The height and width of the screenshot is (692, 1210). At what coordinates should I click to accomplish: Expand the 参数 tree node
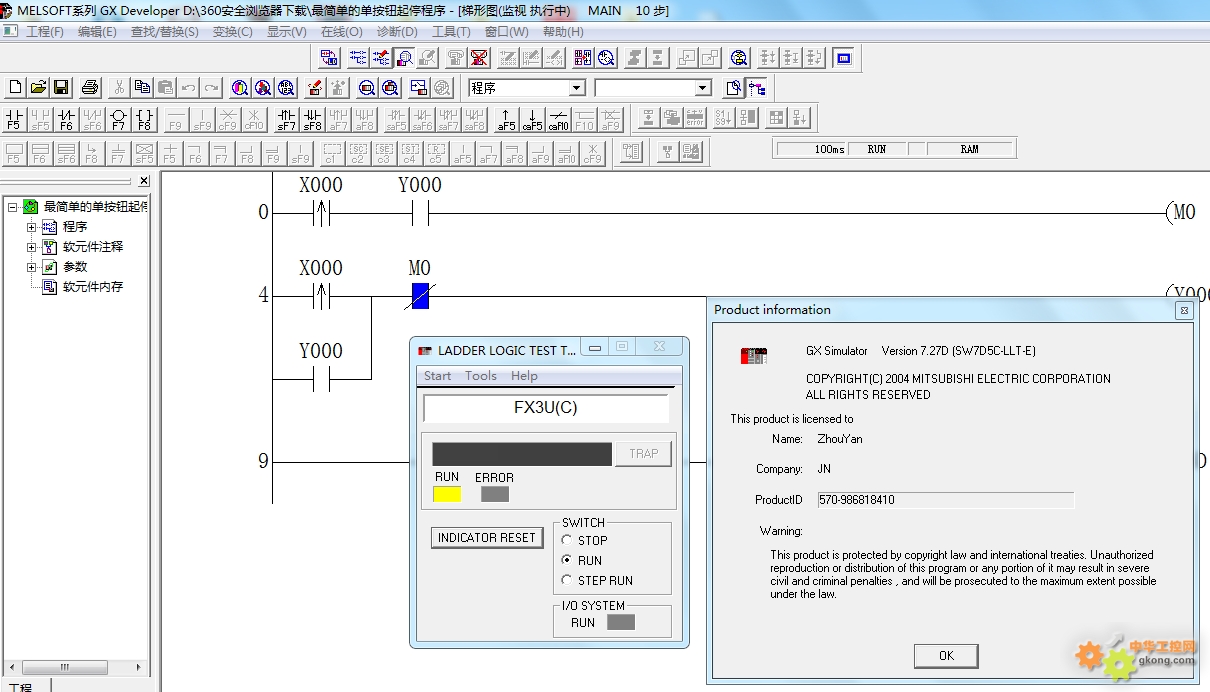(x=31, y=267)
